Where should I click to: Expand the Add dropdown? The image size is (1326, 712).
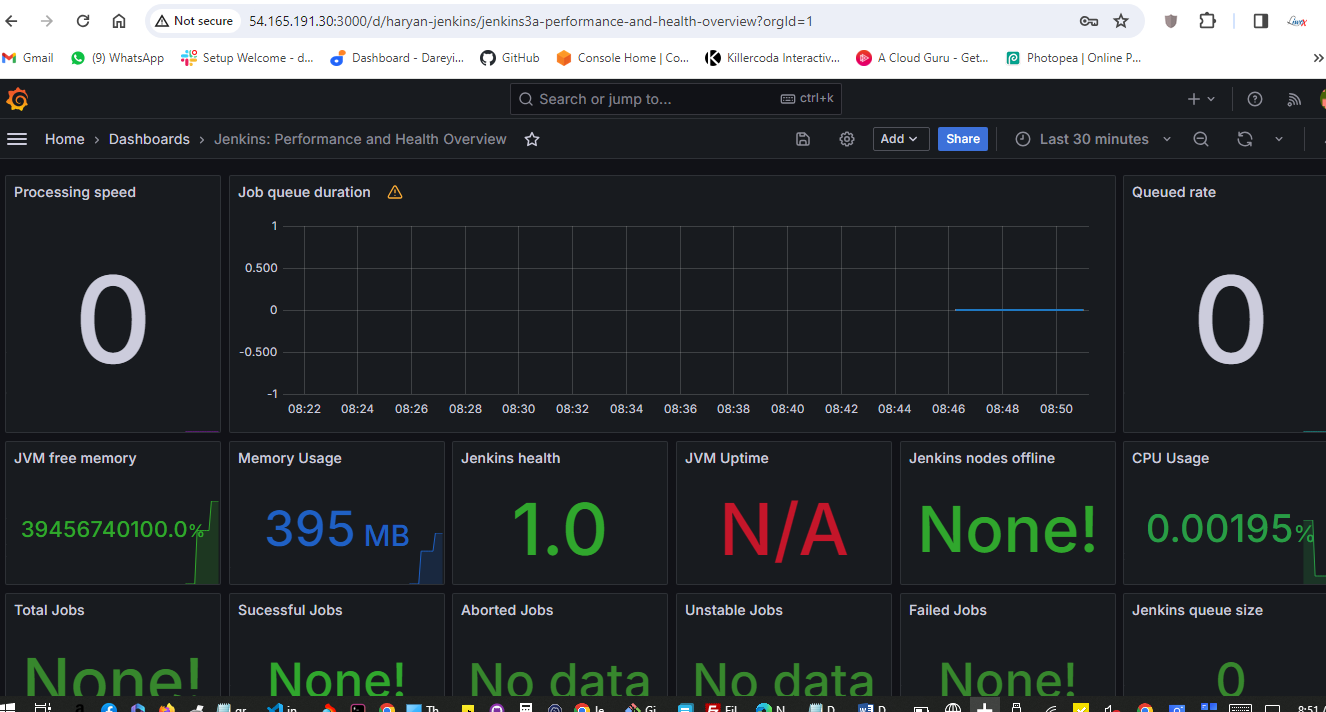click(x=900, y=139)
